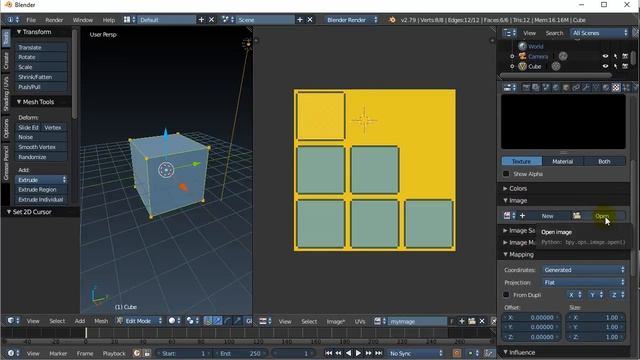Viewport: 640px width, 360px height.
Task: Open the Extrude dropdown
Action: tap(41, 180)
